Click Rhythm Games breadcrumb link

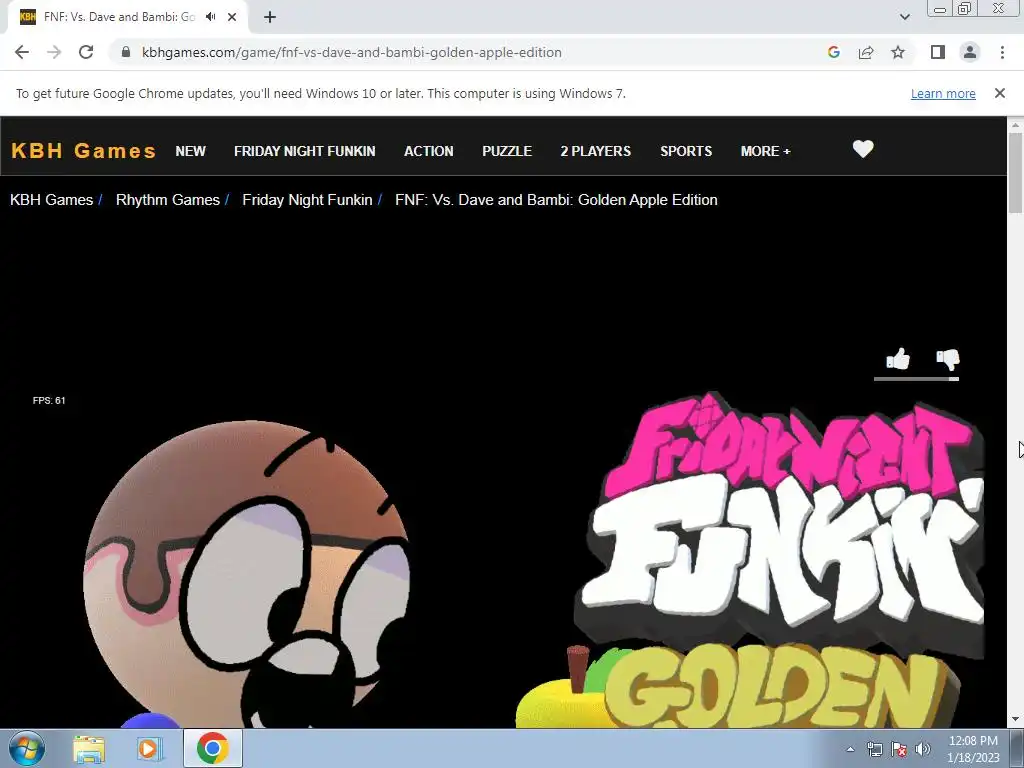tap(168, 200)
